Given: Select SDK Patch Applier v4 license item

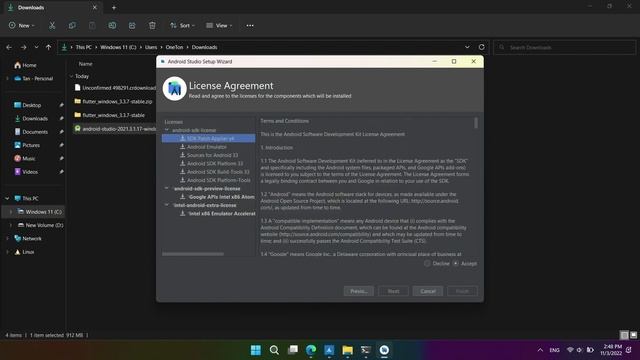Looking at the screenshot, I should tap(208, 138).
